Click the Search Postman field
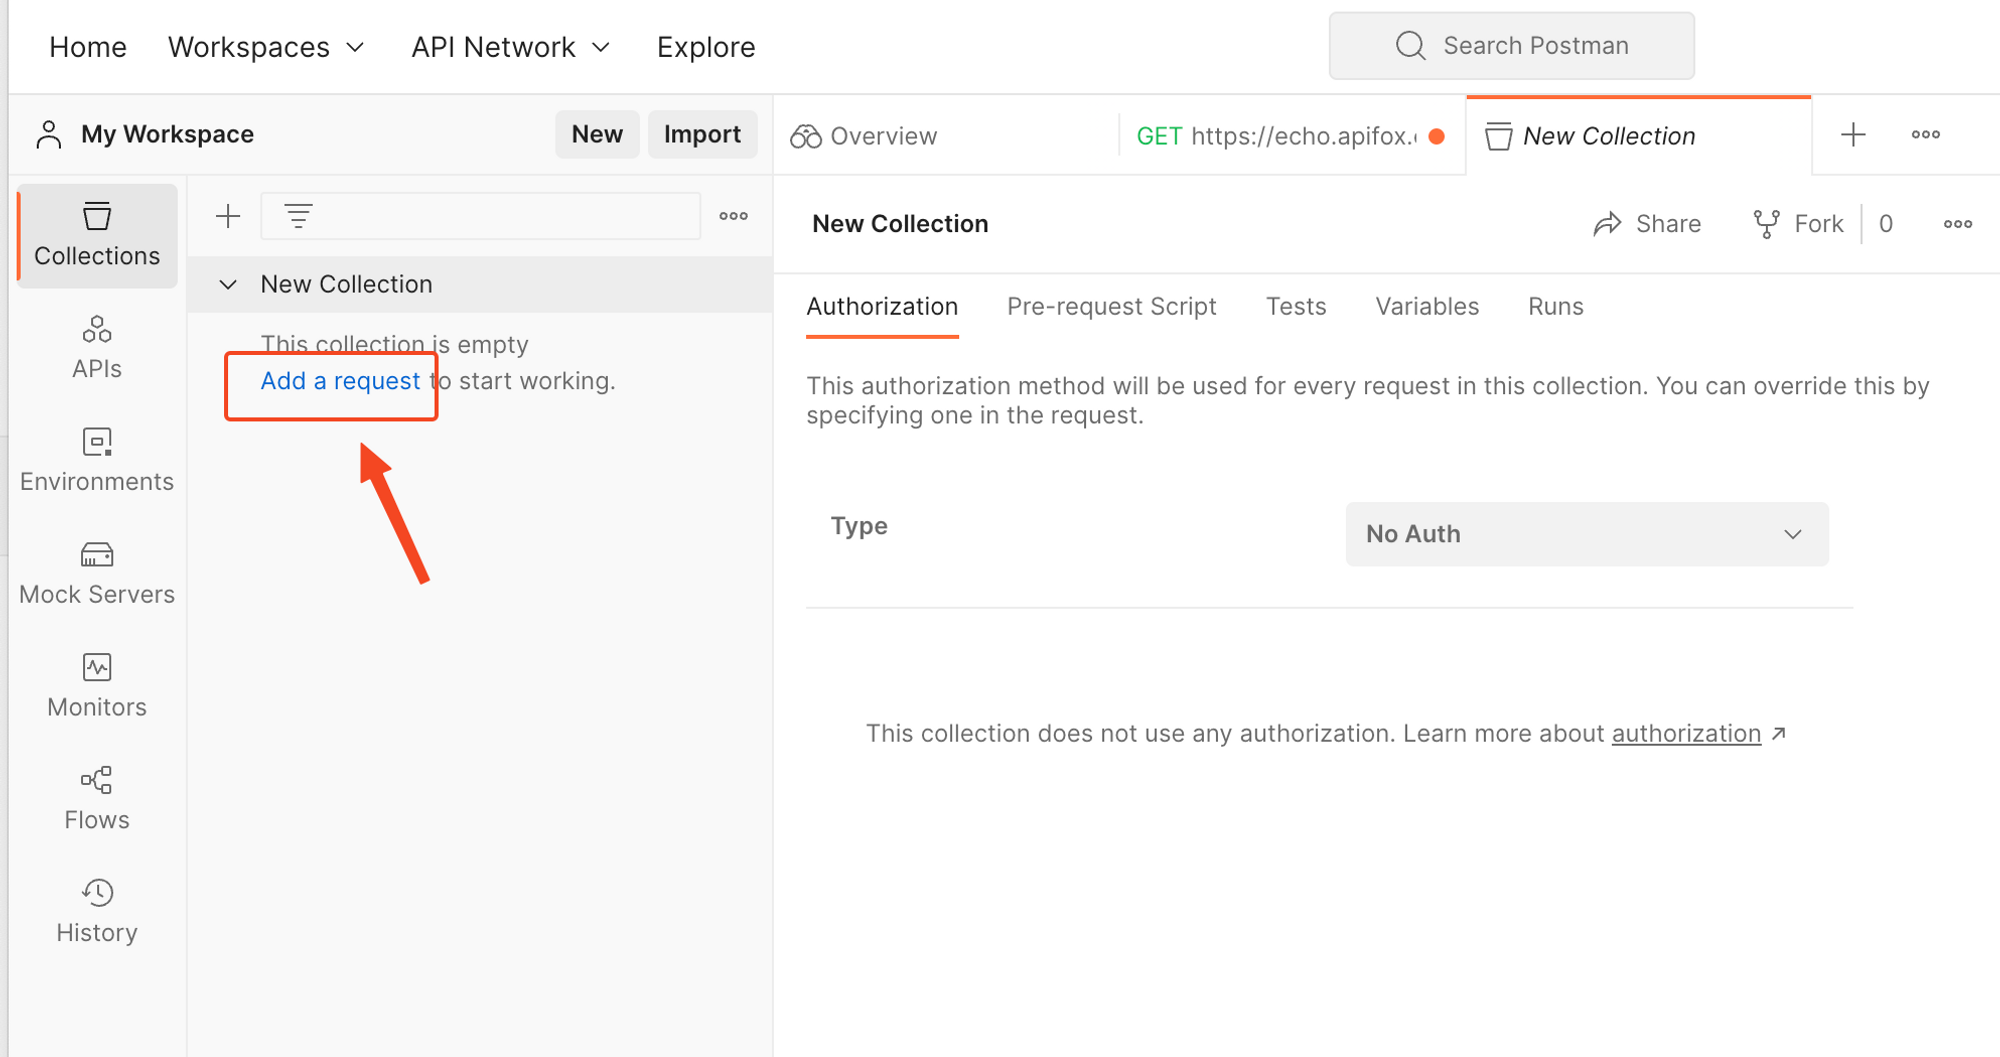 coord(1511,46)
